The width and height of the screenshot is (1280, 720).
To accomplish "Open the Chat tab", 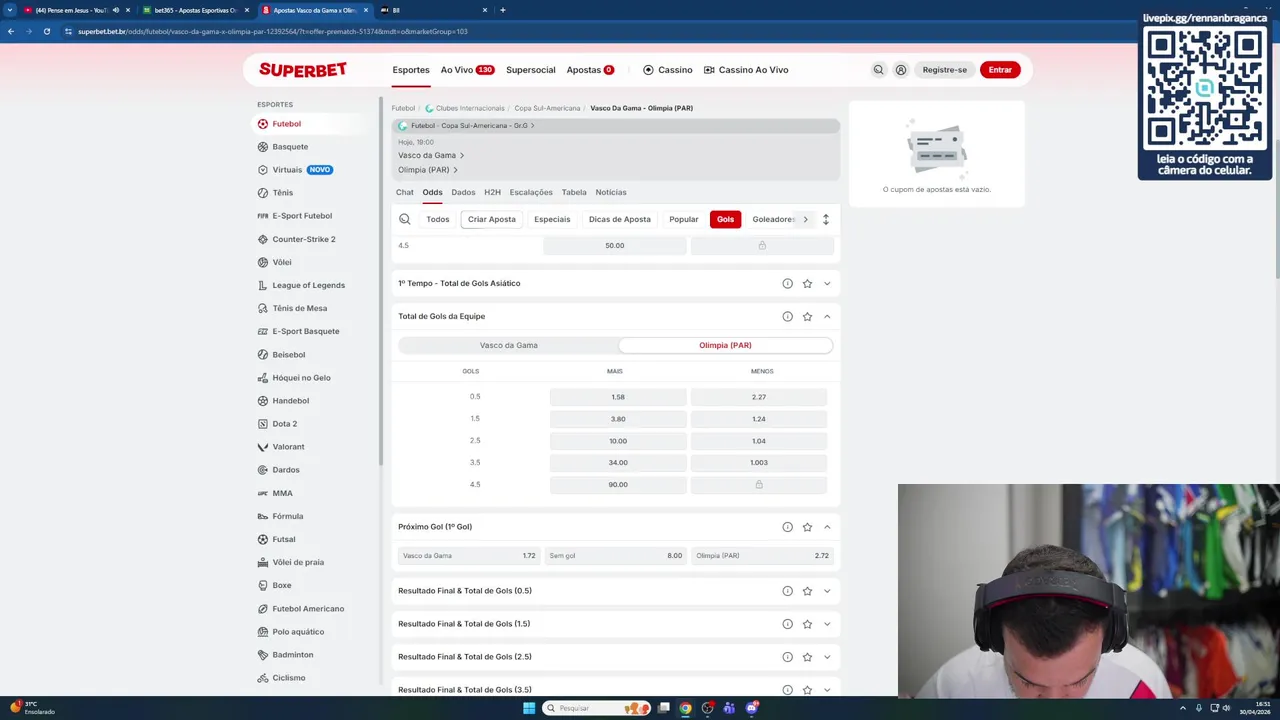I will coord(404,192).
